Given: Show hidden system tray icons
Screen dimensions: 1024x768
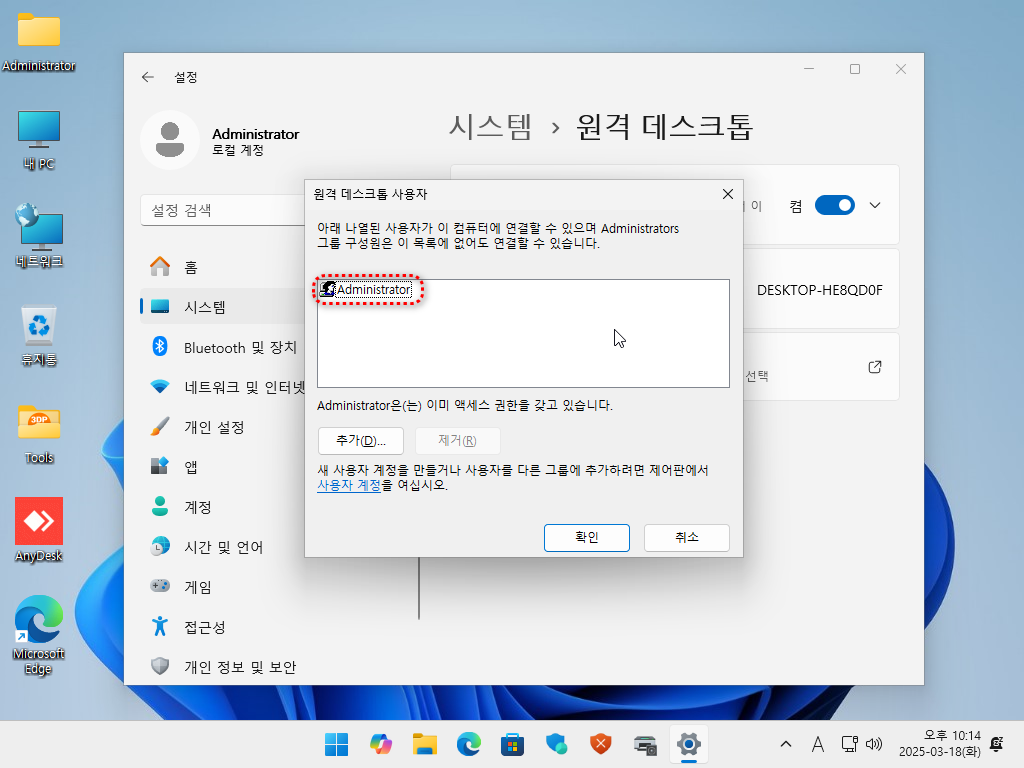Looking at the screenshot, I should (x=786, y=744).
